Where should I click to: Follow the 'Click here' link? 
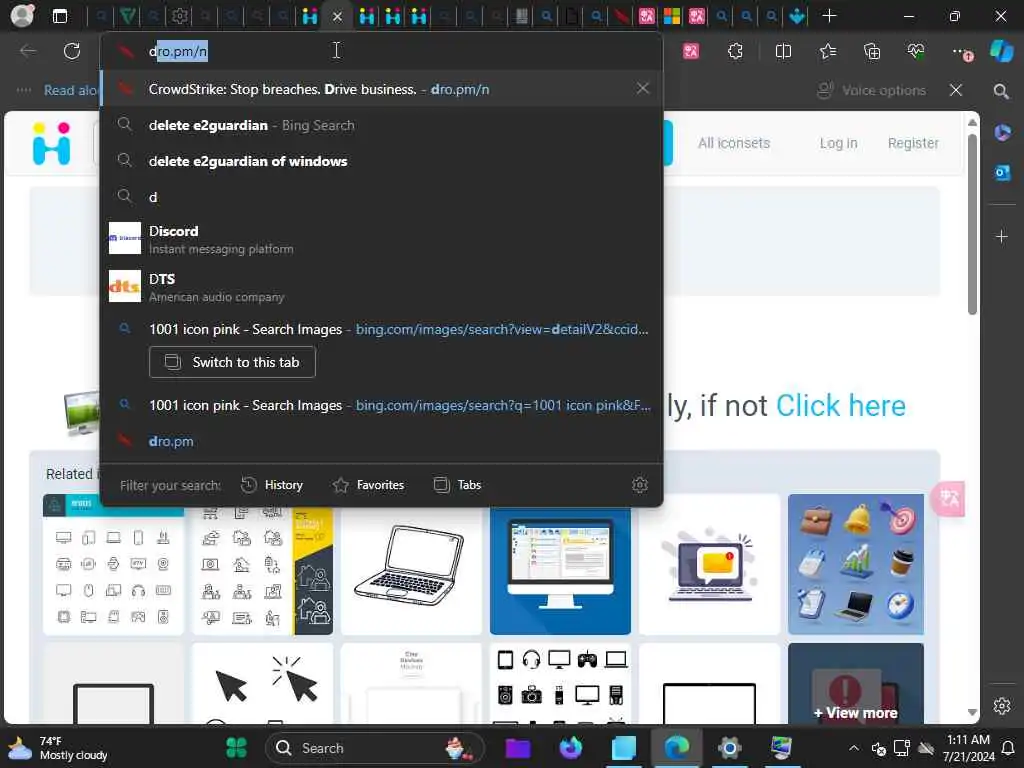[x=840, y=406]
